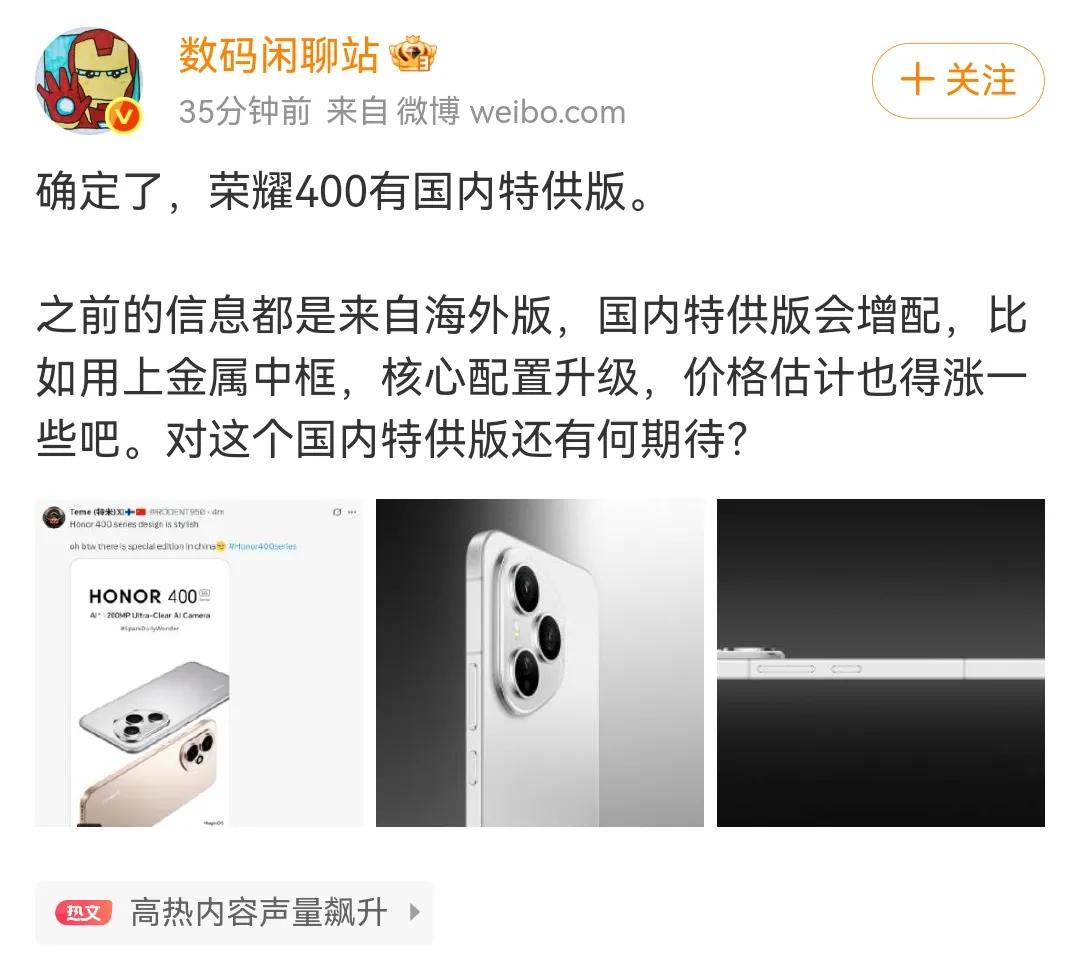
Task: Open the phone side-profile dark photo
Action: coord(881,663)
